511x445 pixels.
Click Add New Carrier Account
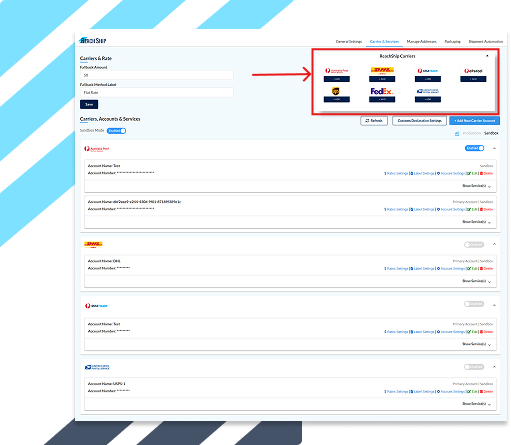coord(474,121)
